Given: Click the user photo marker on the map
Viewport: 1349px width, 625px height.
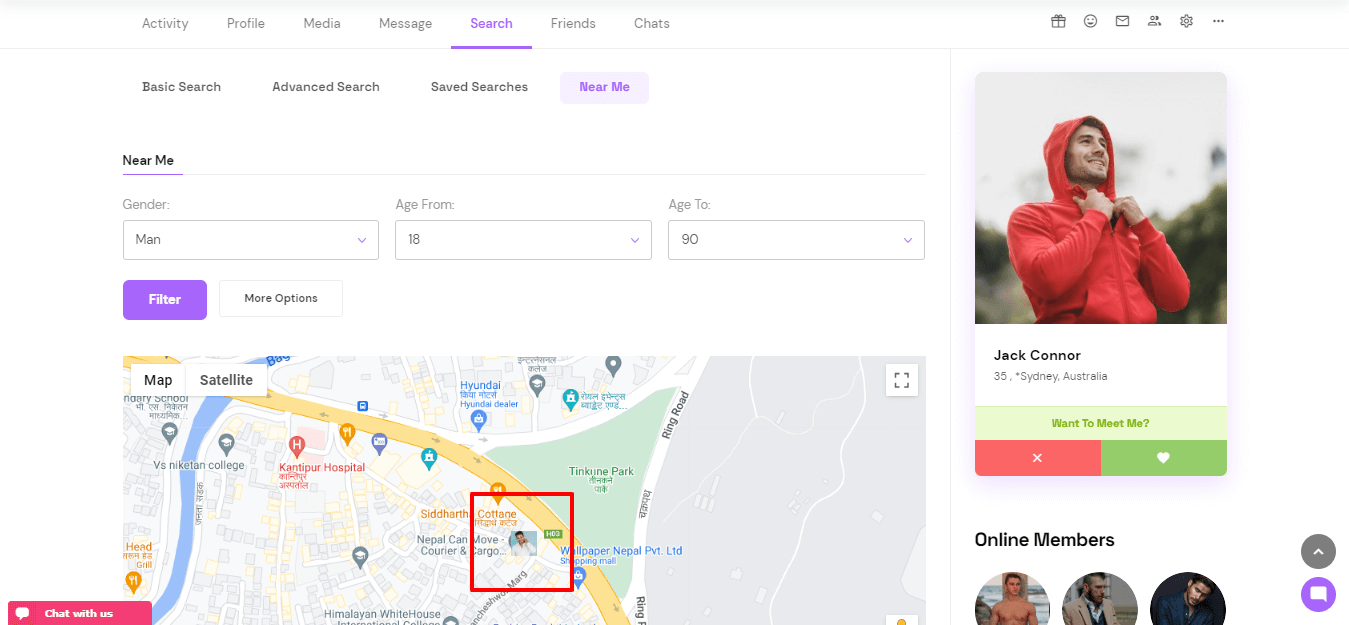Looking at the screenshot, I should [522, 543].
